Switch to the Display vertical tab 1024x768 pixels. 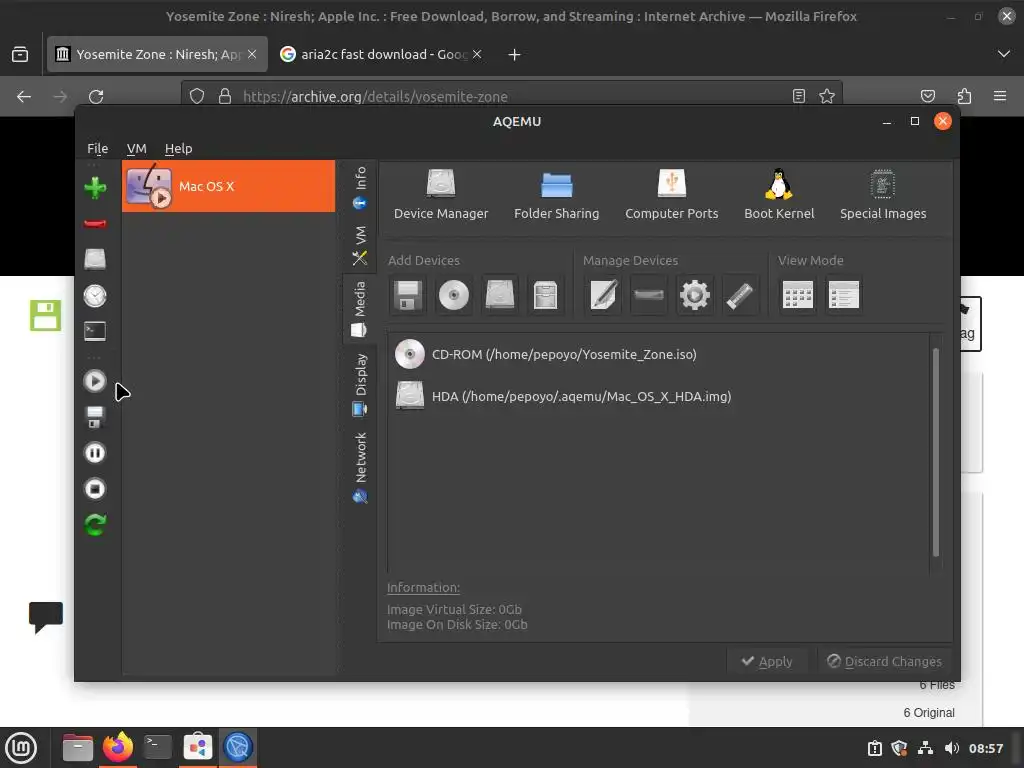[360, 385]
